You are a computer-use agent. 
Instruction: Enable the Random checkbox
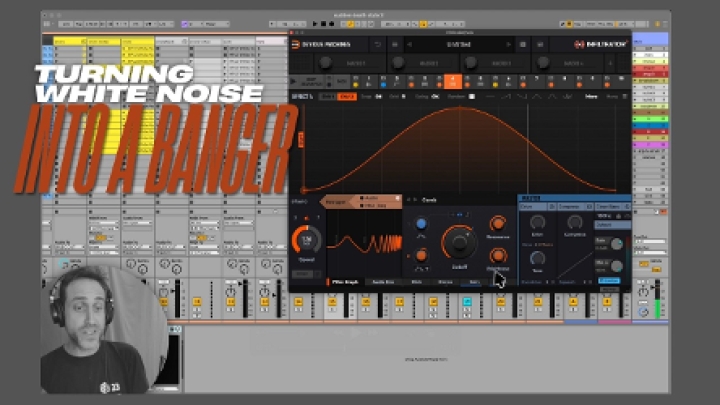tap(472, 96)
